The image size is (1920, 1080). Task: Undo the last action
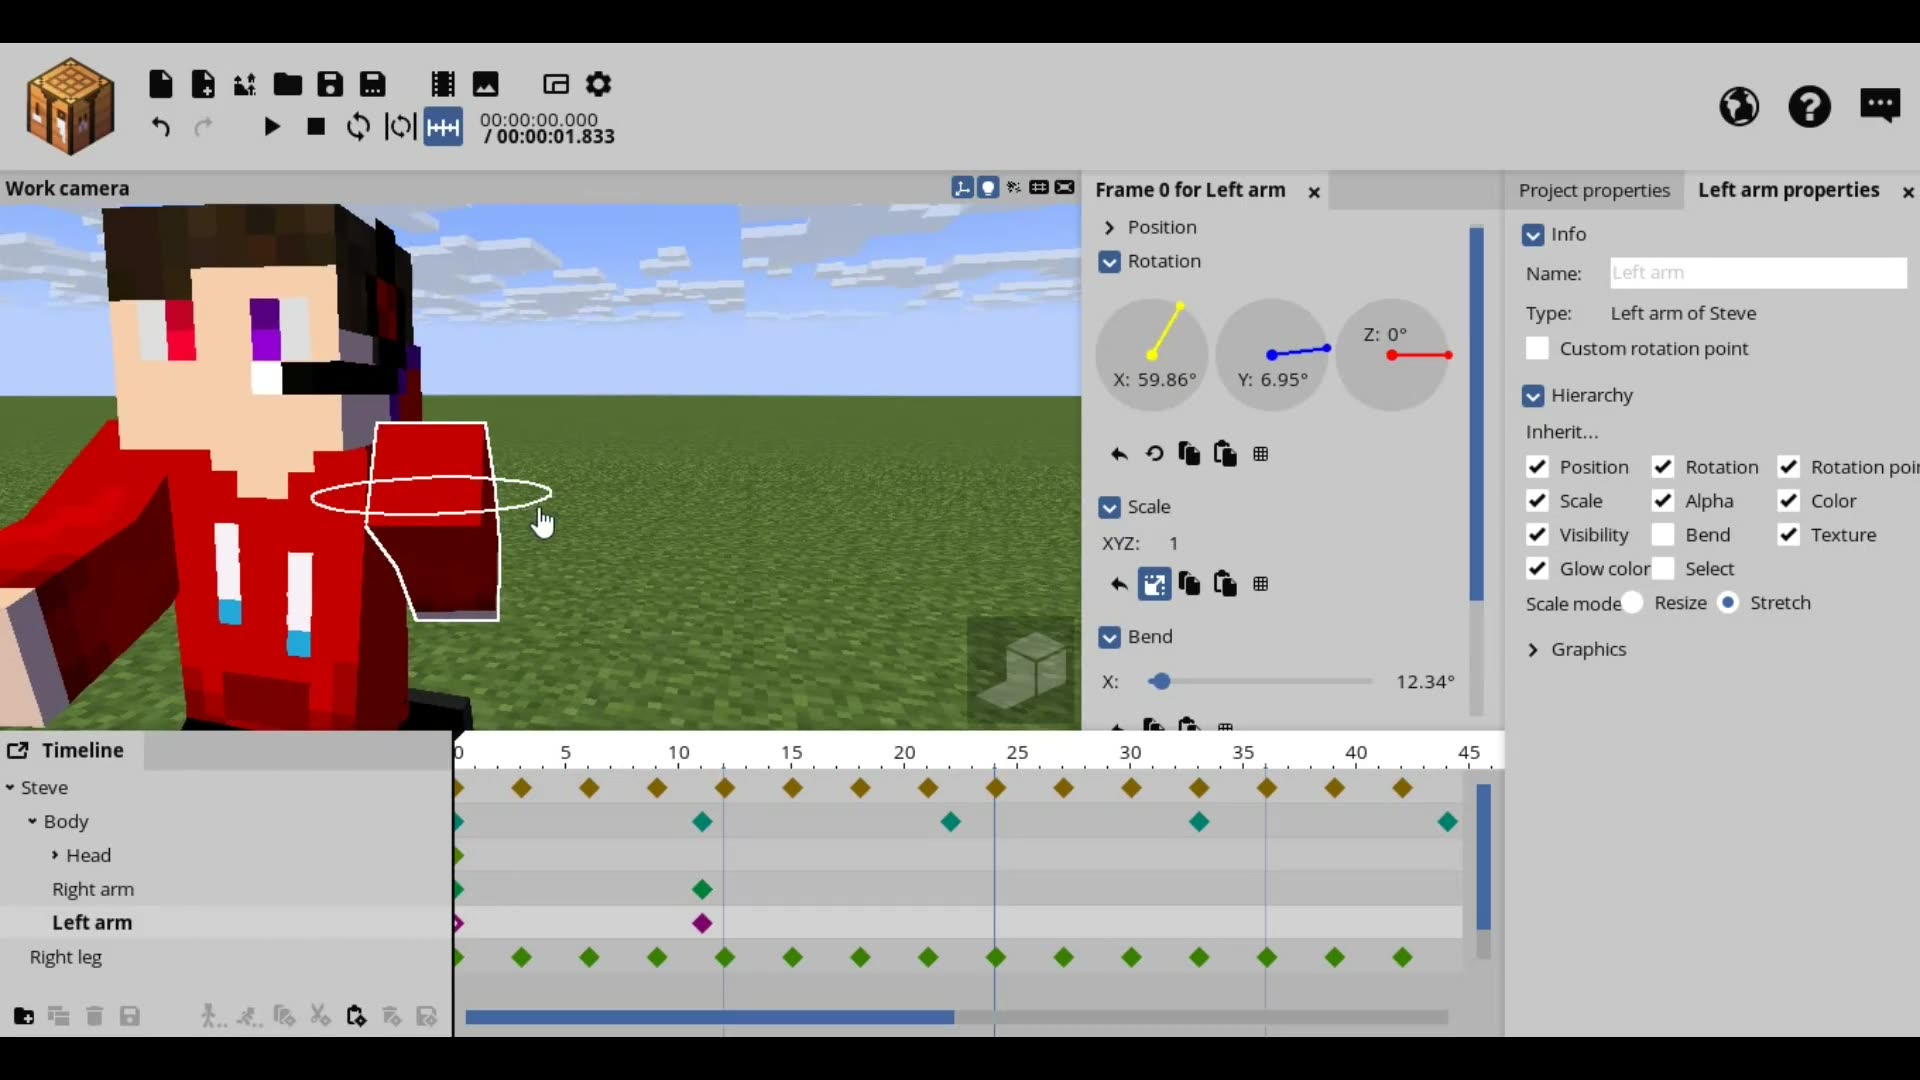tap(161, 127)
